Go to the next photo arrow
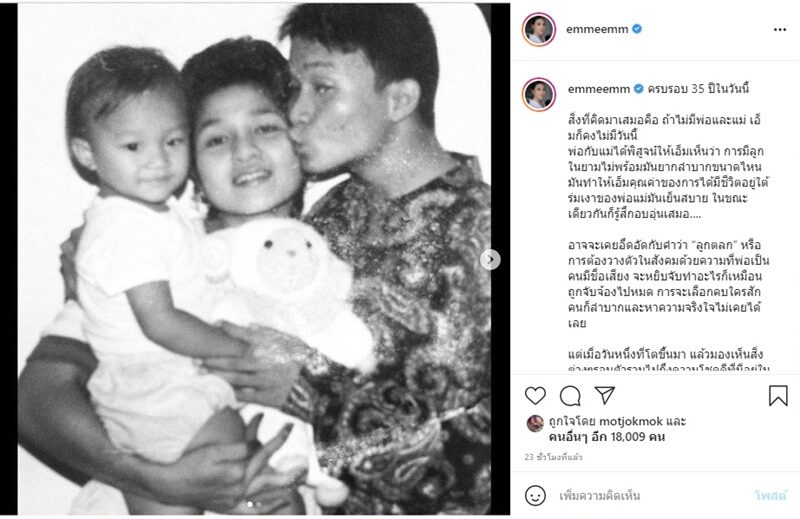 (x=490, y=259)
